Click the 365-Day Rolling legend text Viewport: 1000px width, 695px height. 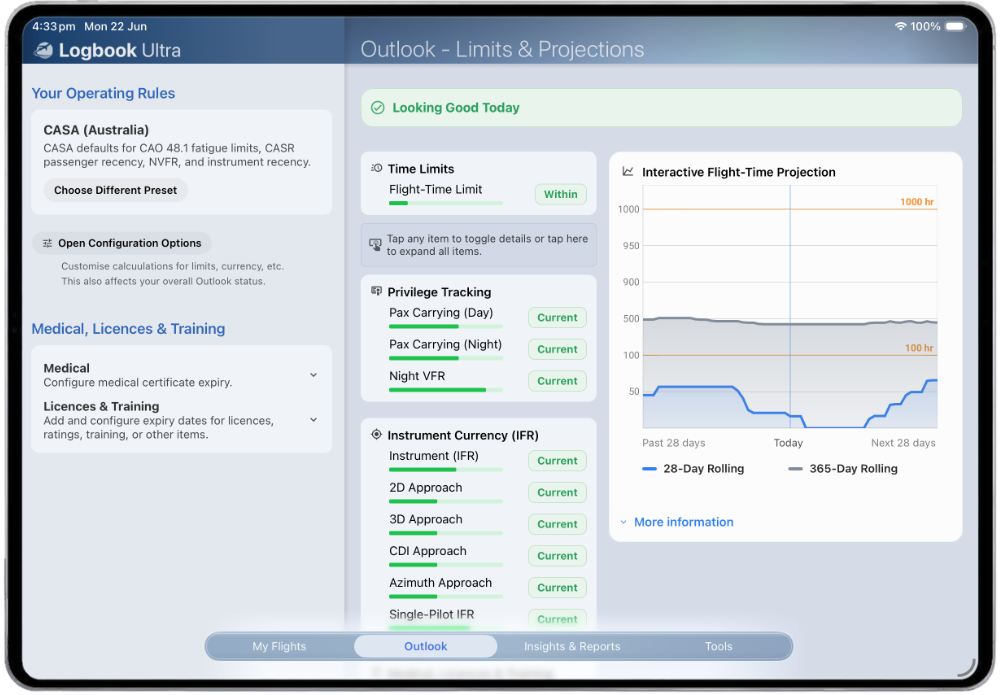pos(855,469)
